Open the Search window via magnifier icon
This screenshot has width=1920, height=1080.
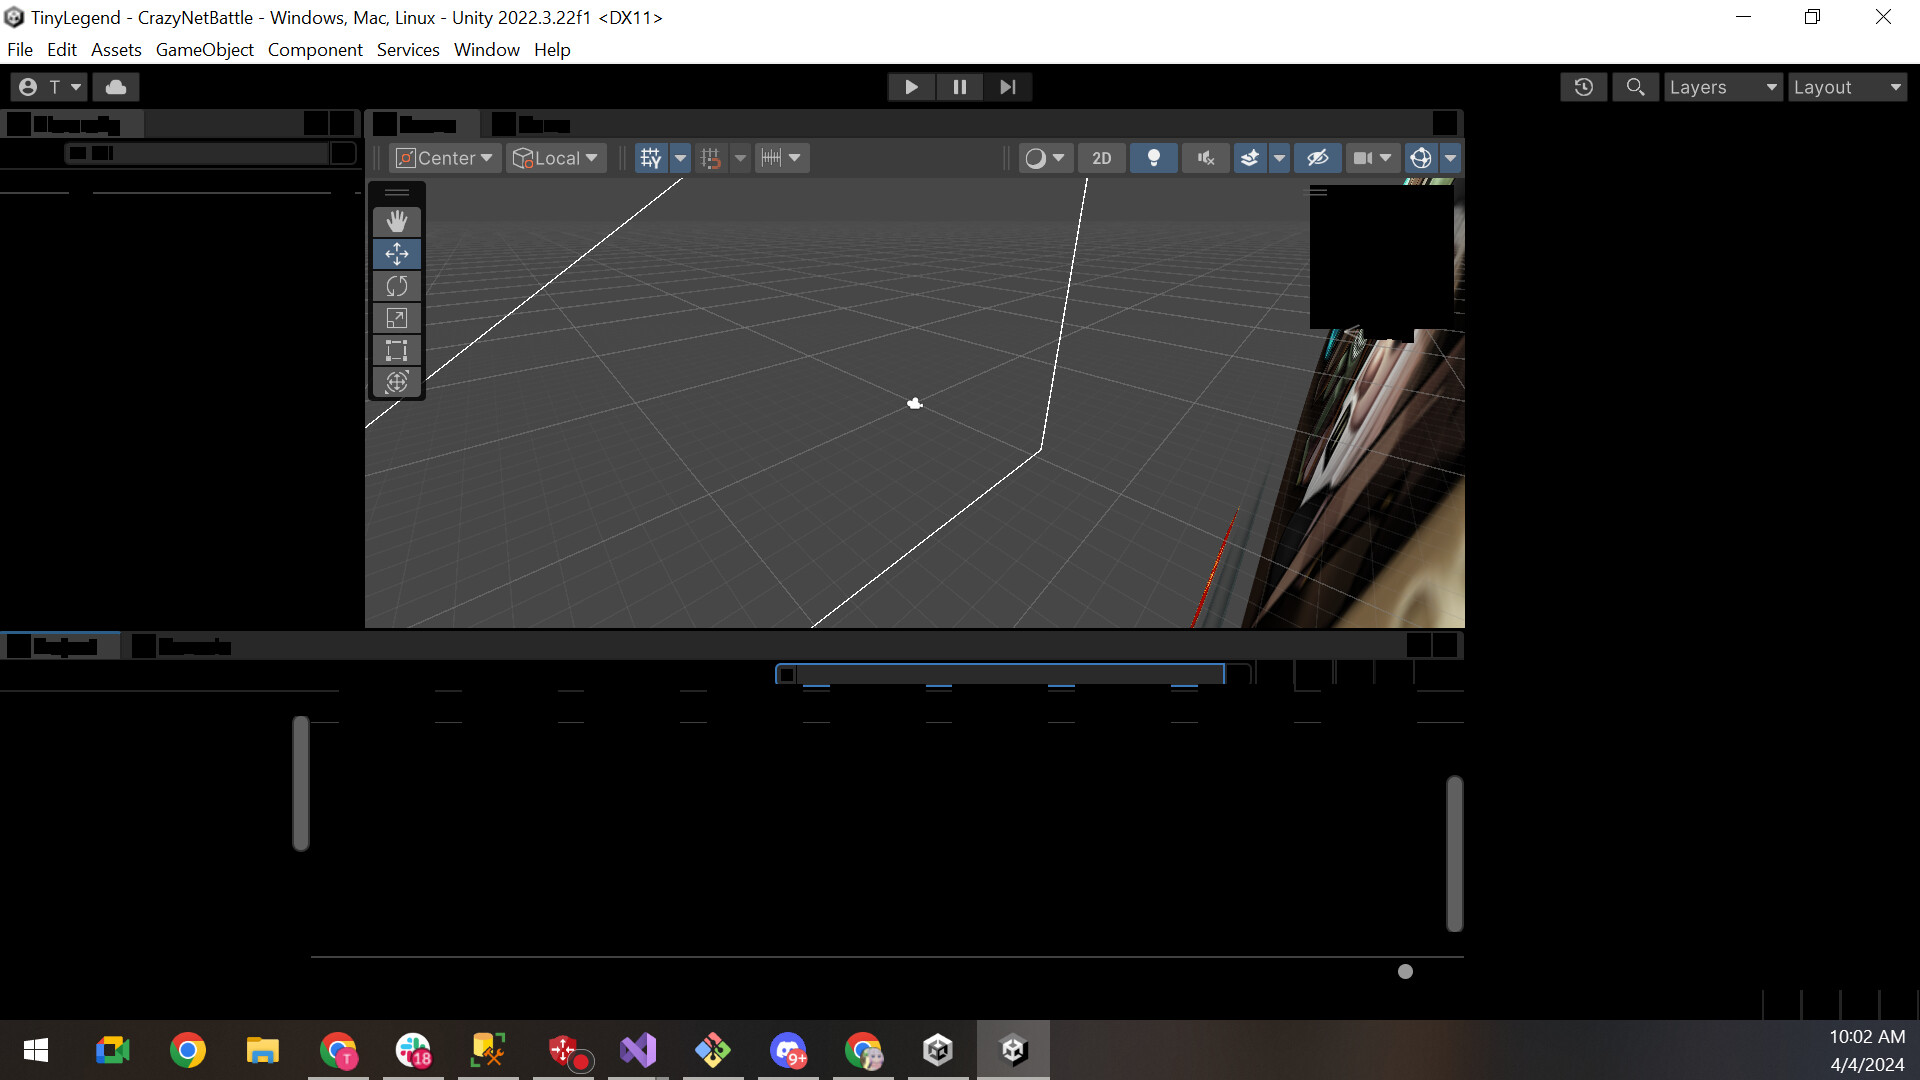[1635, 87]
